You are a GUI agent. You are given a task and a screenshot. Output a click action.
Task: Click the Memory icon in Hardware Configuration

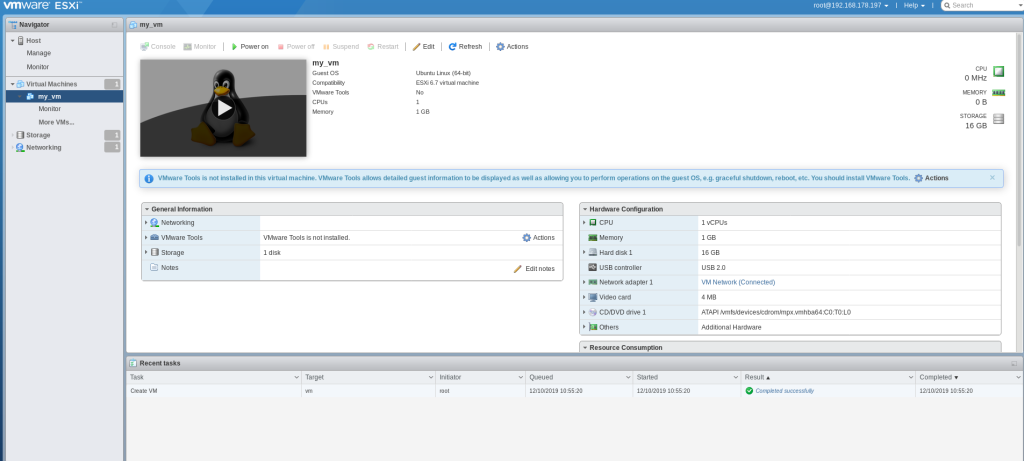[x=593, y=238]
